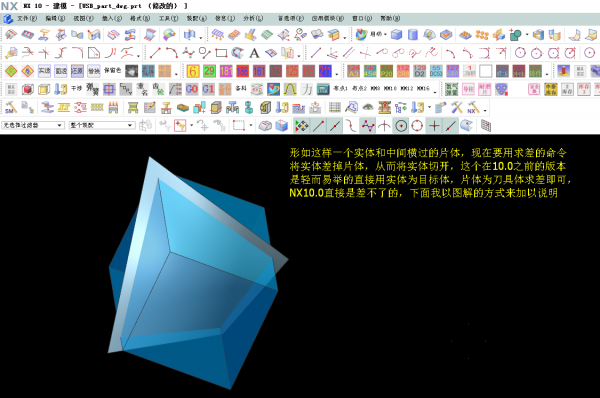Screen dimensions: 600x398
Task: Toggle Enable Snap Point option
Action: [302, 126]
